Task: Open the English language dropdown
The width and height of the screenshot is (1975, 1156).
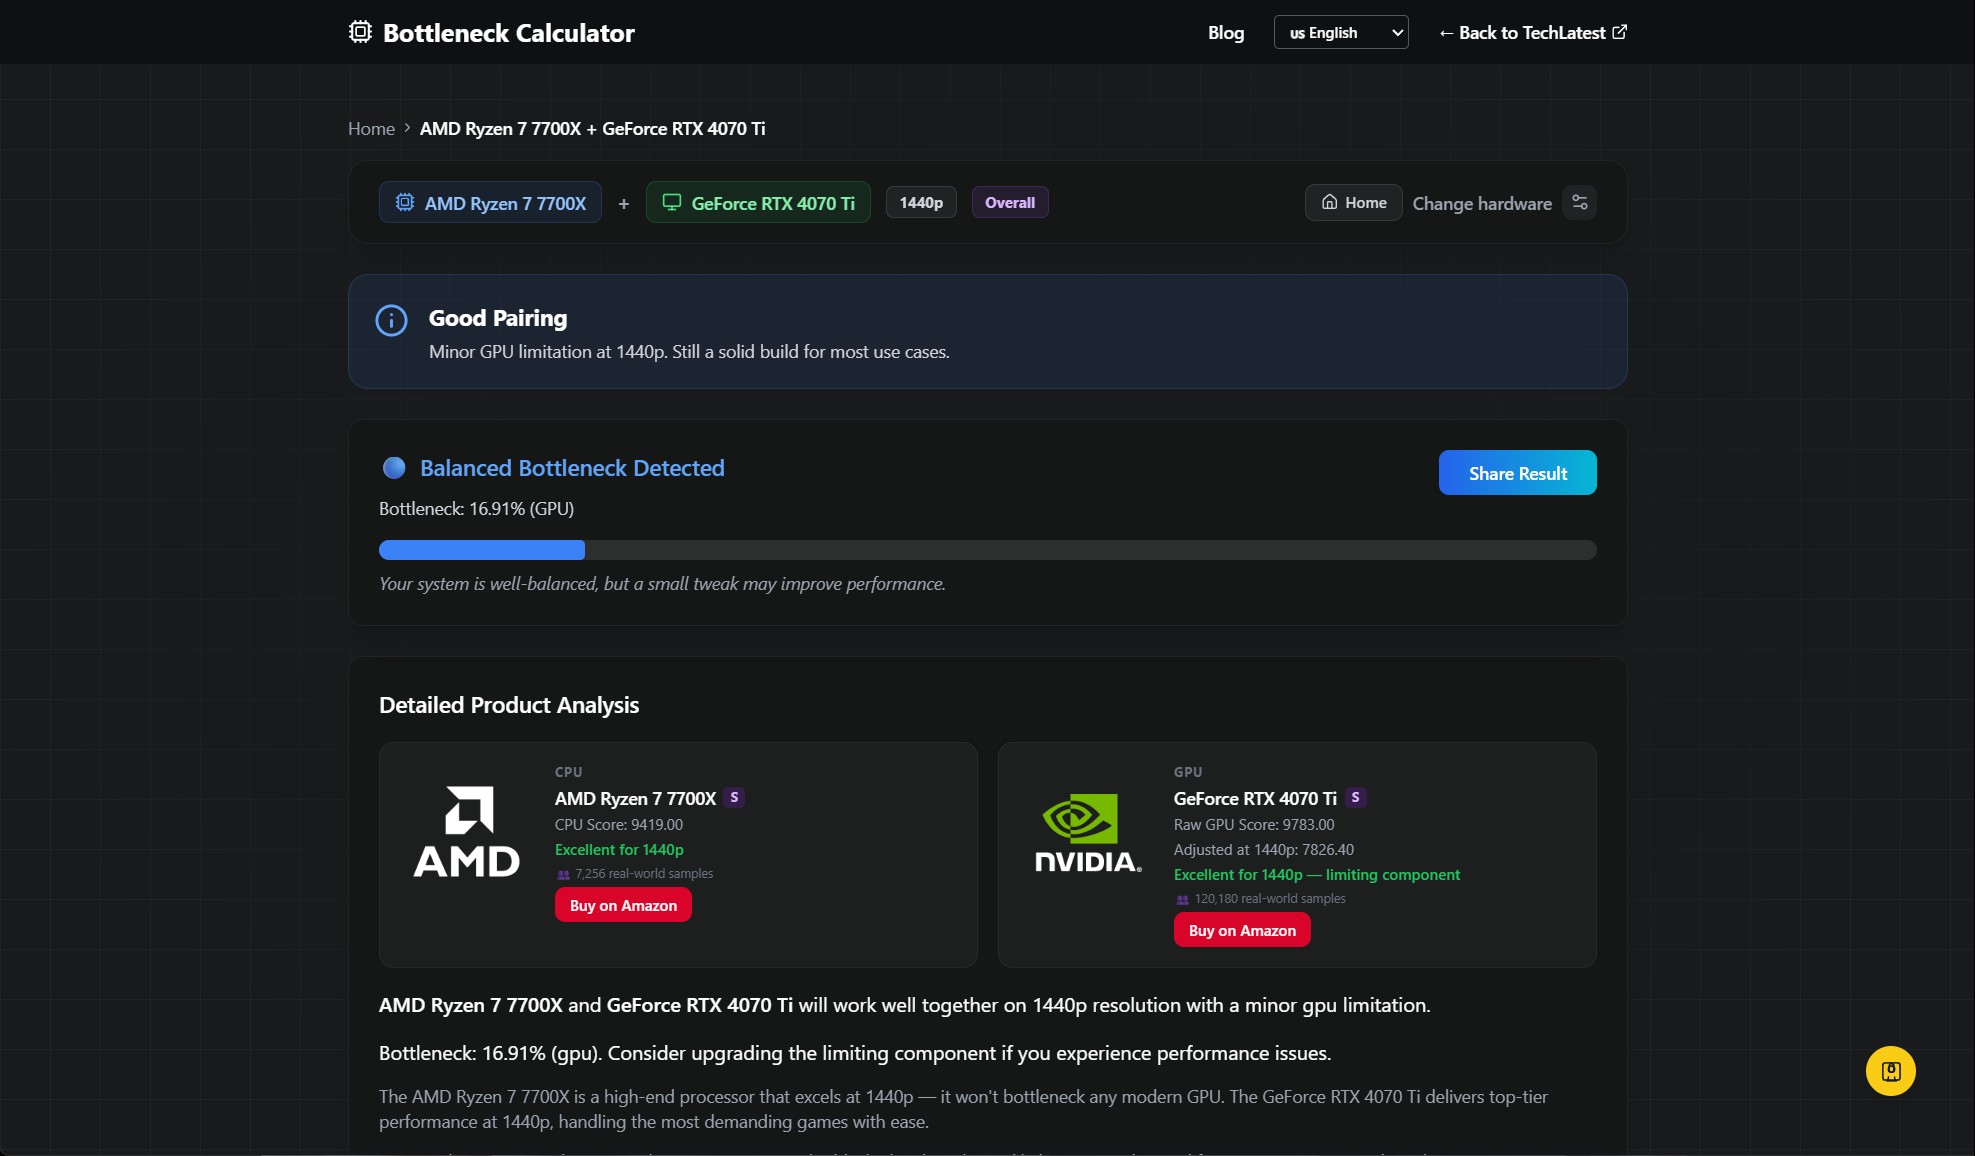Action: [1341, 32]
